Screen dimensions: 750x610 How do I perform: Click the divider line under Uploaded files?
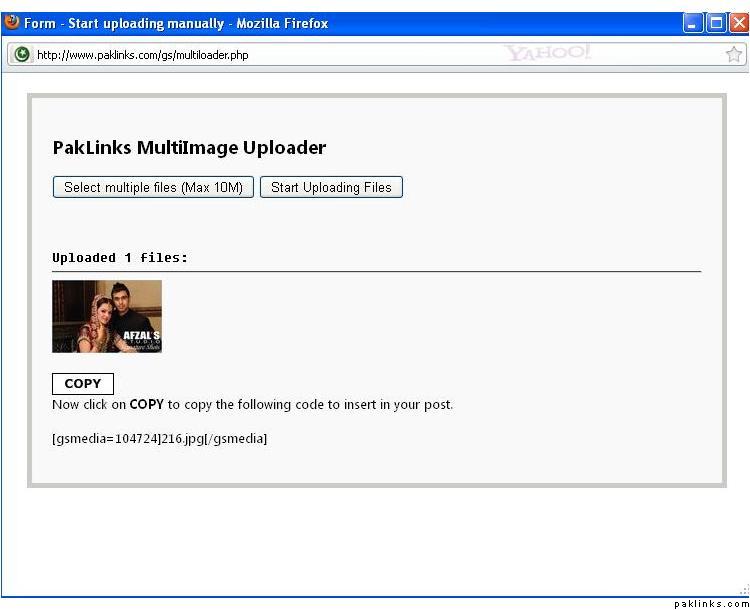(x=376, y=271)
